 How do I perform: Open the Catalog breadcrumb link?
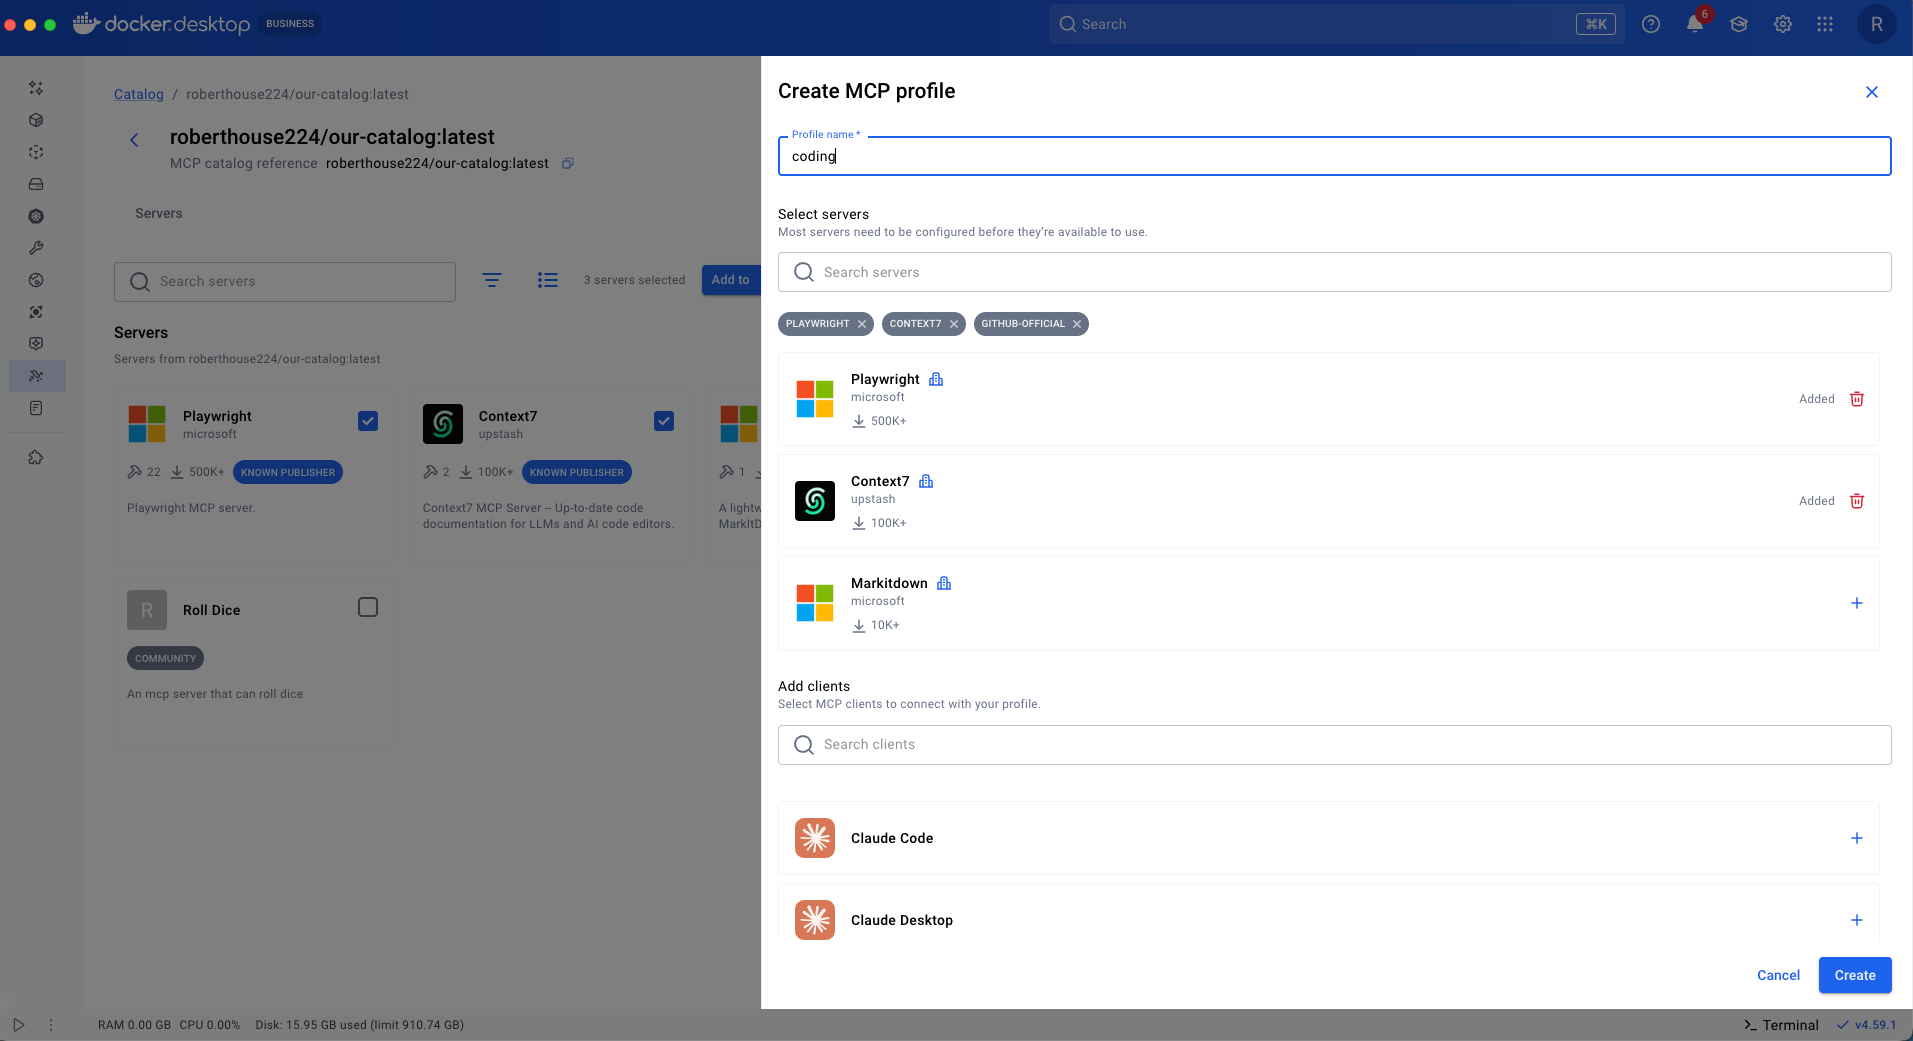pyautogui.click(x=139, y=94)
